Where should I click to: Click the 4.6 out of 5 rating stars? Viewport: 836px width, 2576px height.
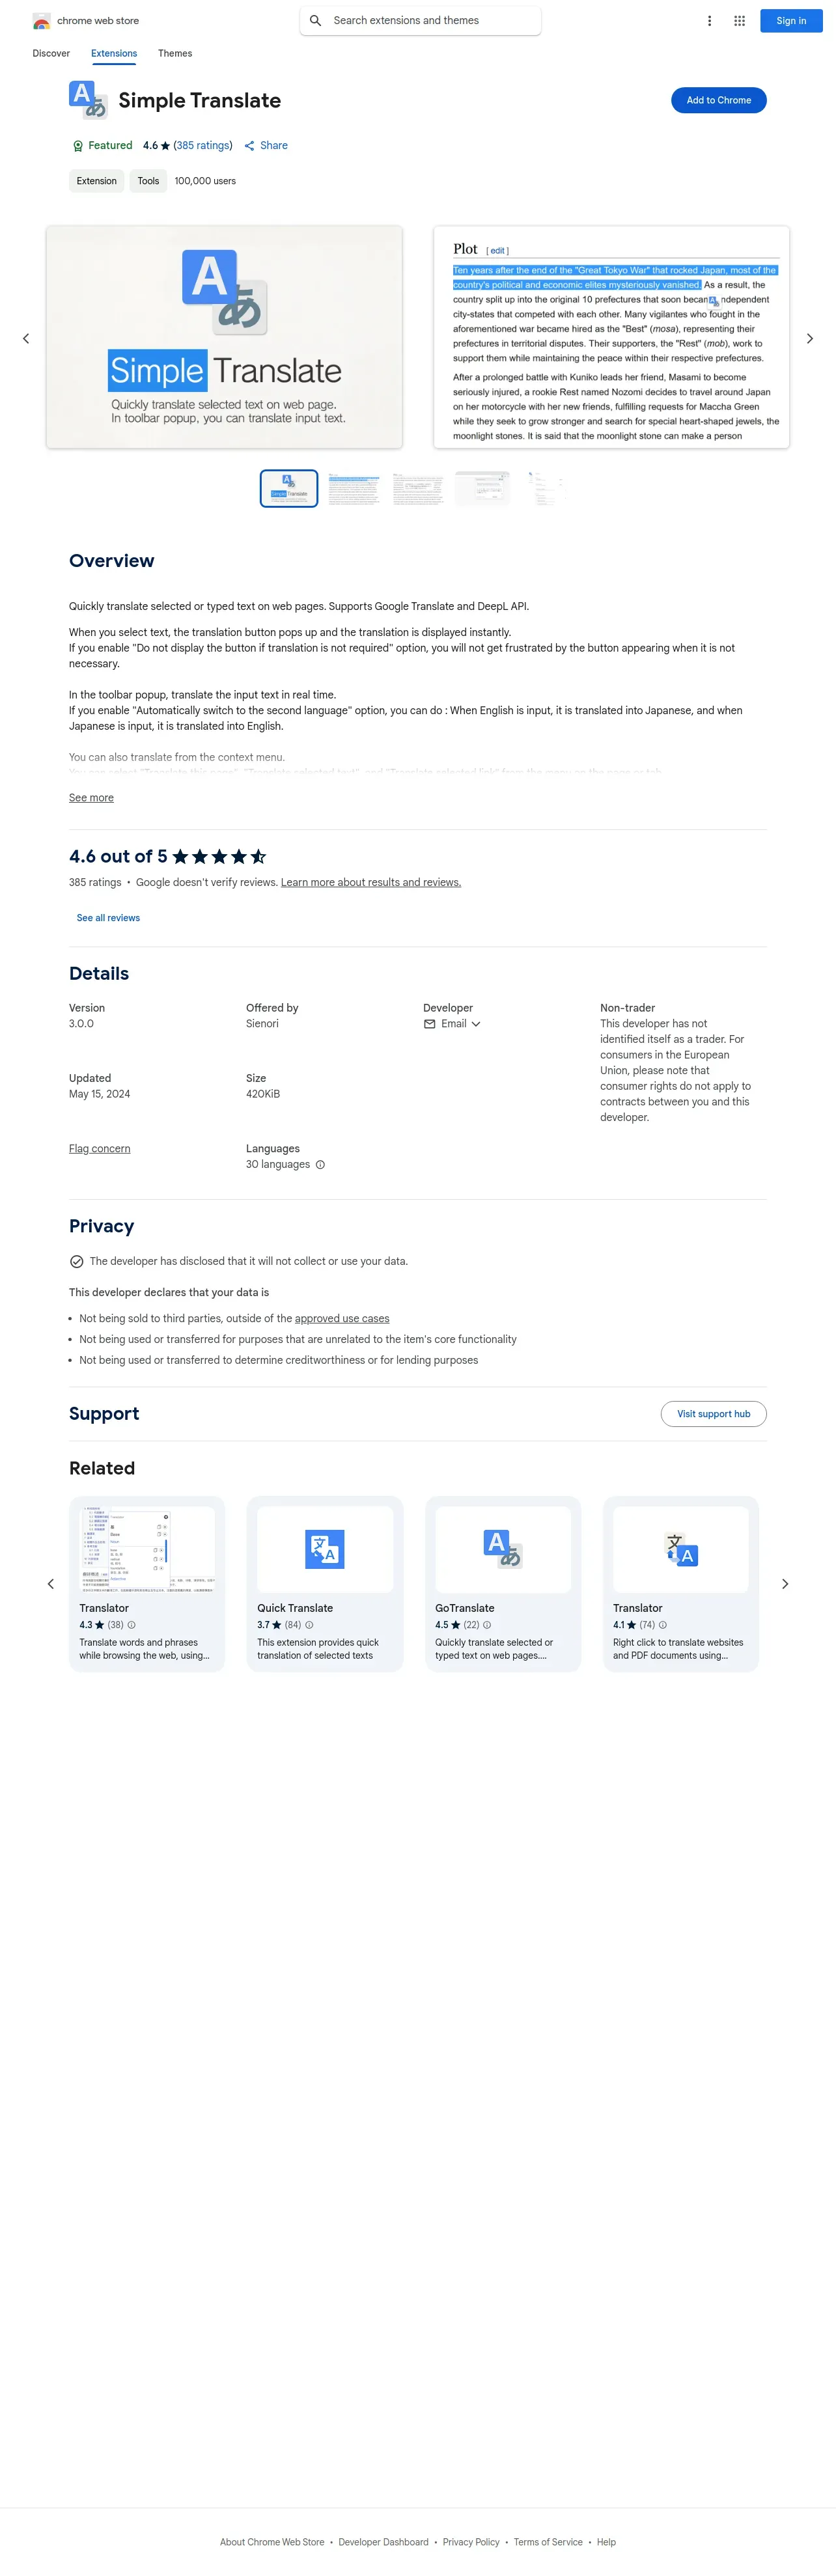point(219,857)
